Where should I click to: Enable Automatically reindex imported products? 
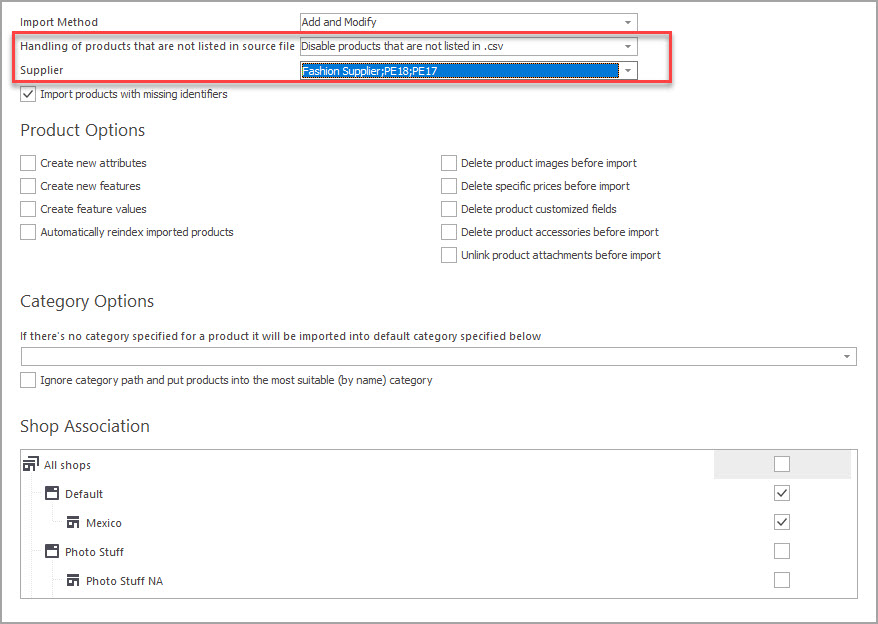pyautogui.click(x=28, y=232)
